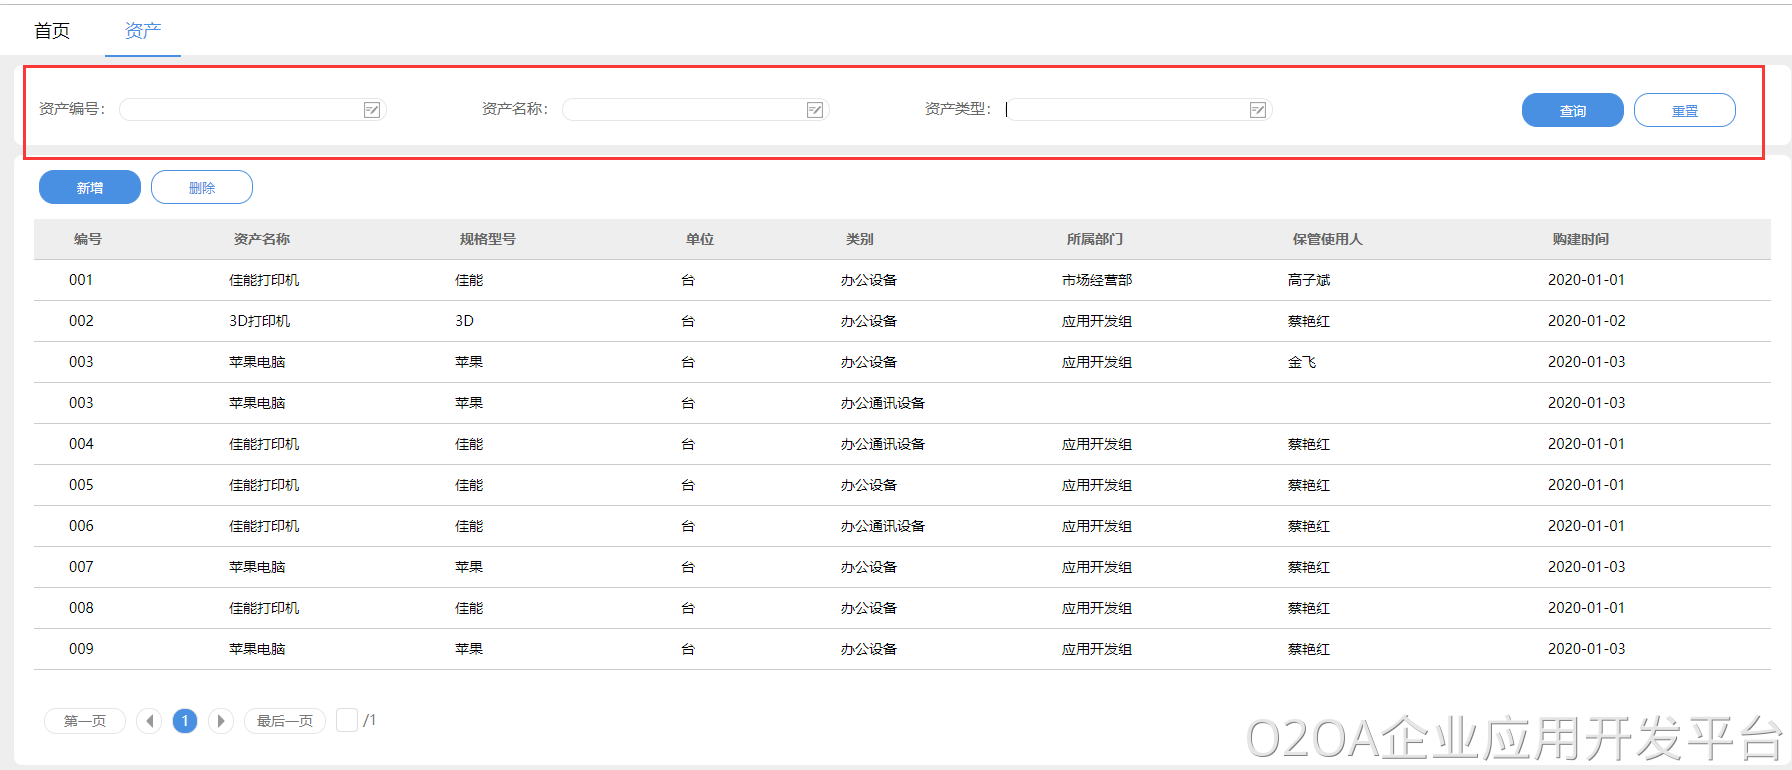Click the edit icon in 资产编号 field

372,110
